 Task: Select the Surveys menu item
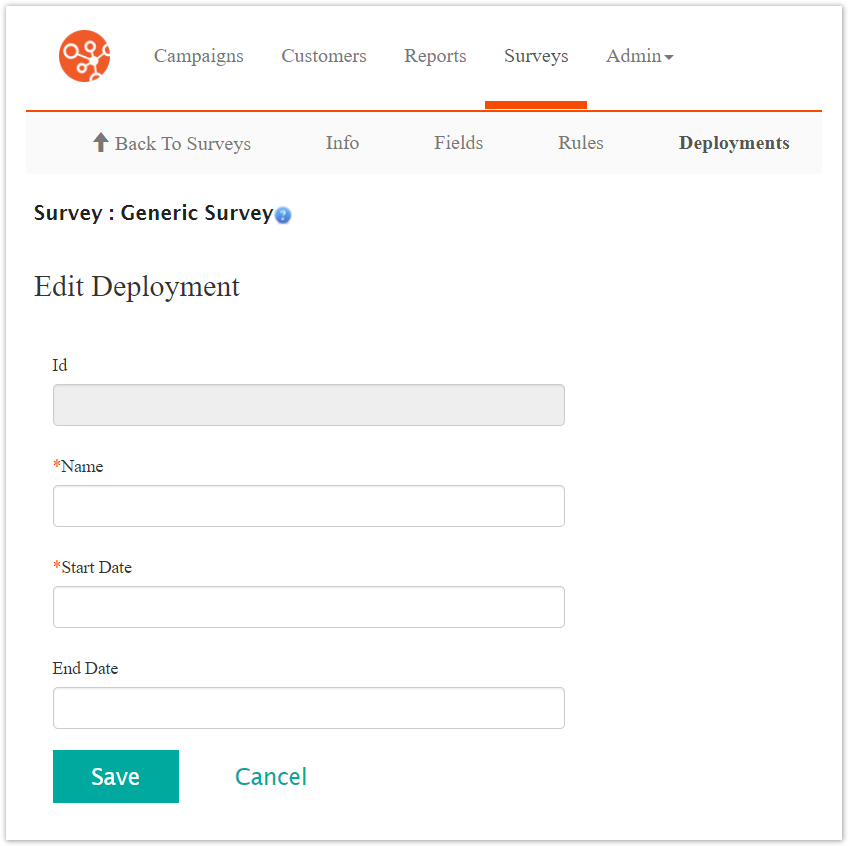pos(536,56)
